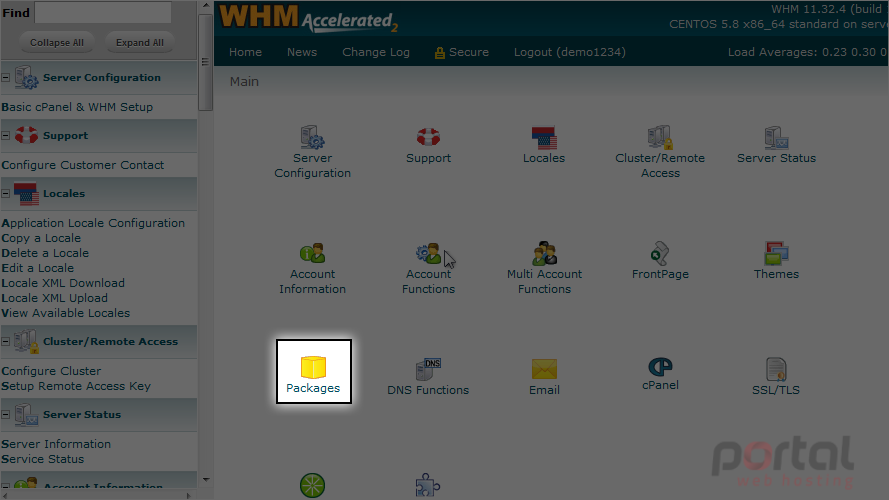
Task: Click the Secure padlock icon in navbar
Action: click(439, 53)
